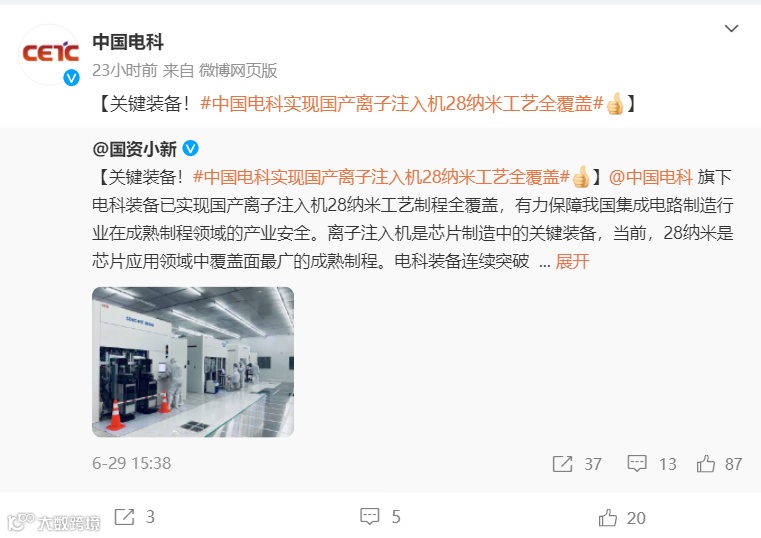Image resolution: width=761 pixels, height=538 pixels.
Task: Expand the post options chevron menu
Action: tap(731, 28)
